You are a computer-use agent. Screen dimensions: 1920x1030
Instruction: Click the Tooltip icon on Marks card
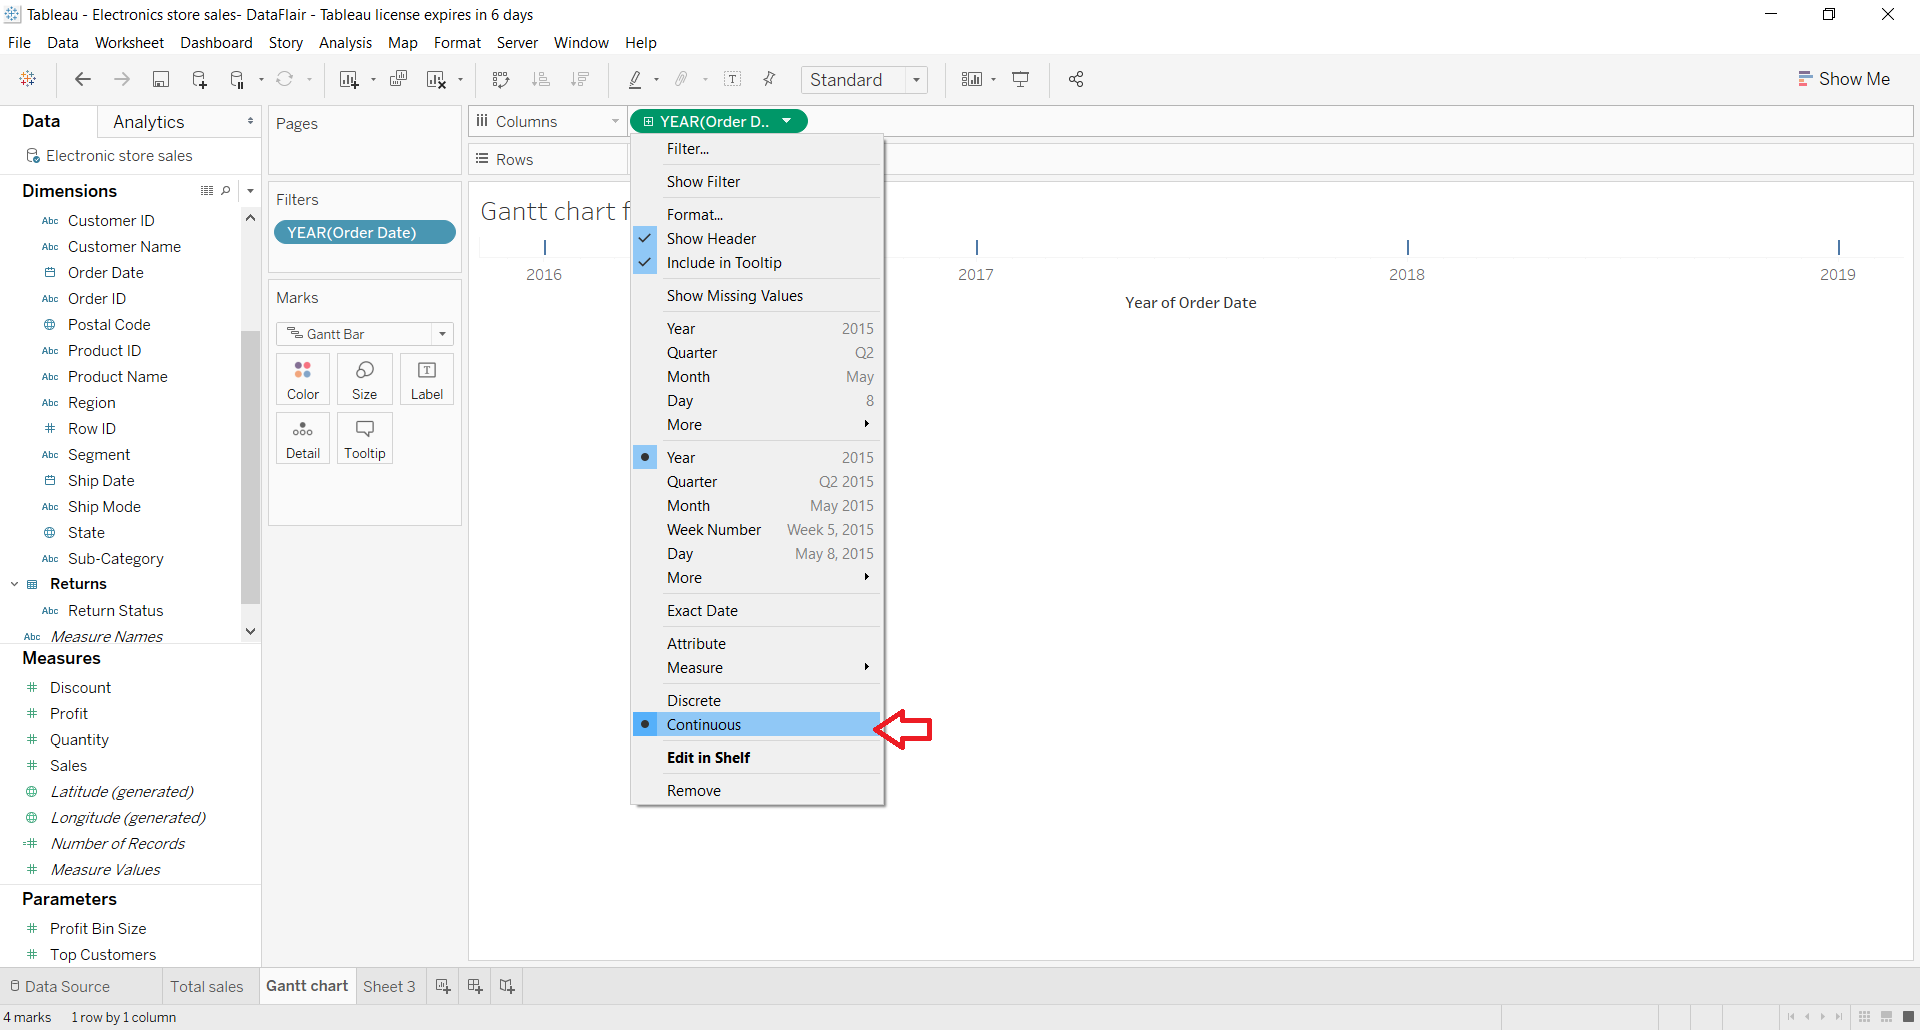pos(364,437)
